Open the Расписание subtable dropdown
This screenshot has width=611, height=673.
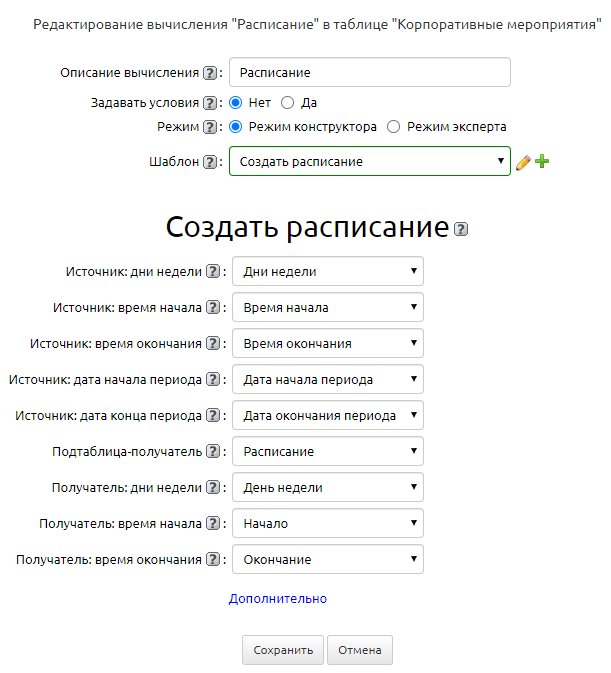(328, 452)
